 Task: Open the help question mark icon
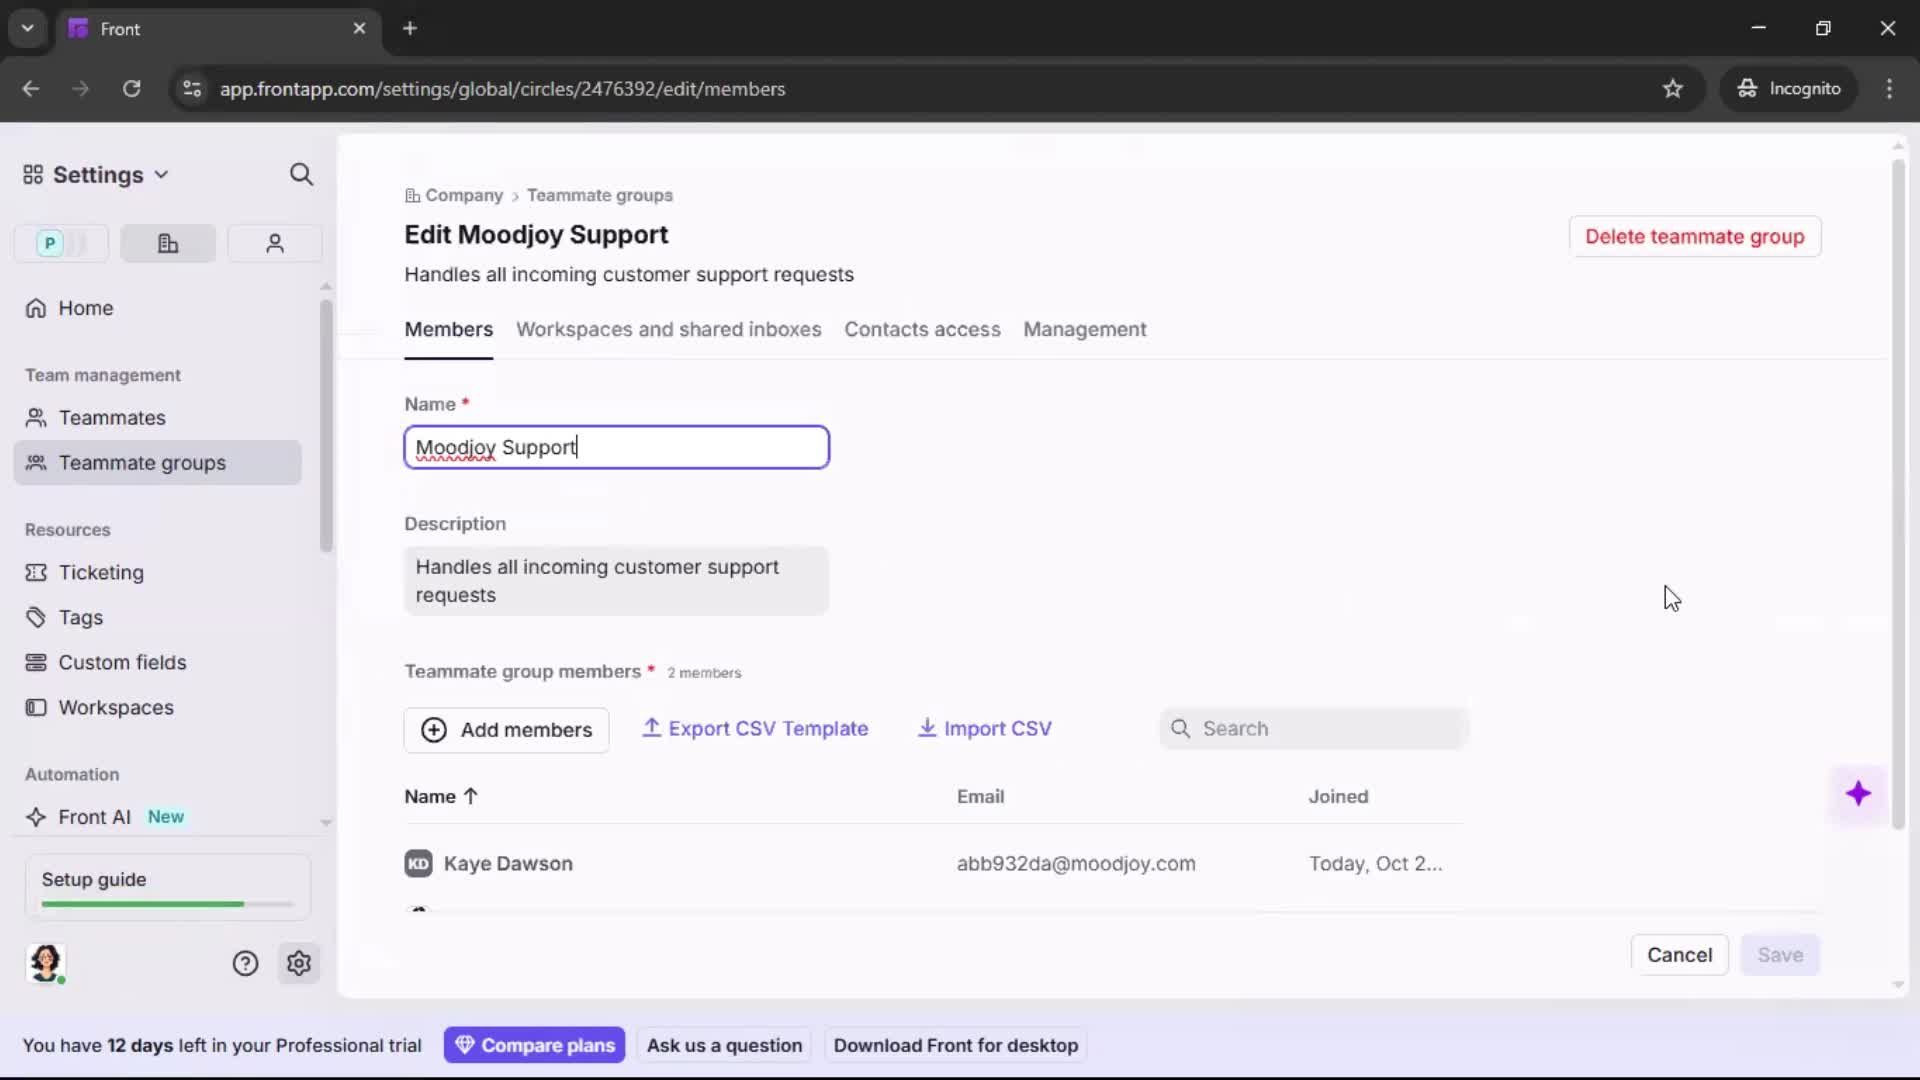245,963
